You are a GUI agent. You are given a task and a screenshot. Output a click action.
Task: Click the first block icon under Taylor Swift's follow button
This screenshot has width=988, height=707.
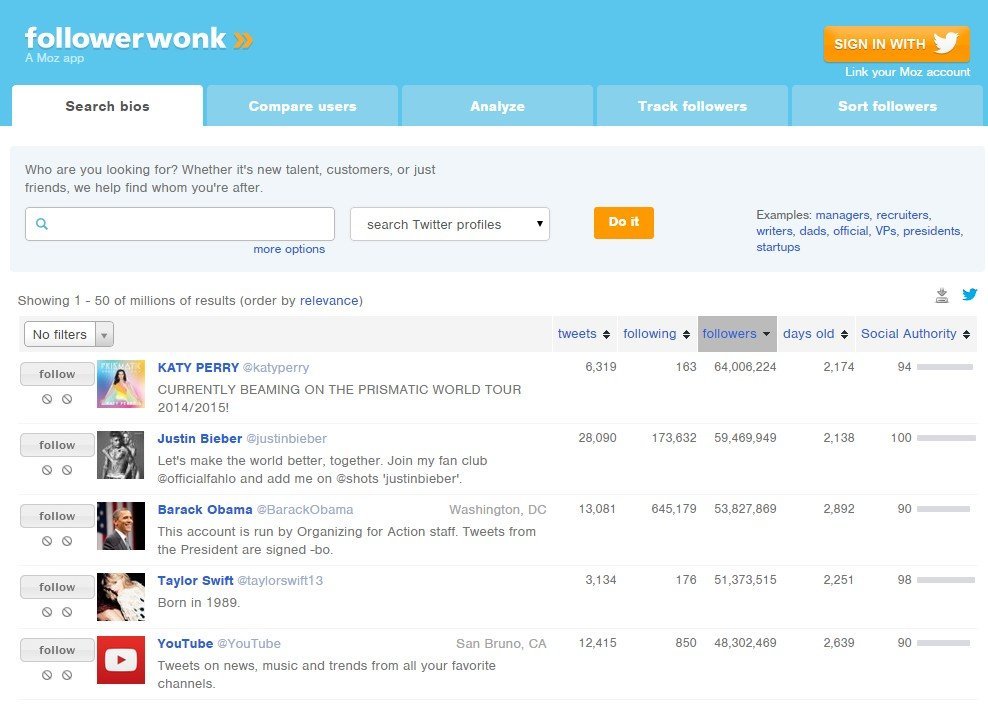pos(47,612)
